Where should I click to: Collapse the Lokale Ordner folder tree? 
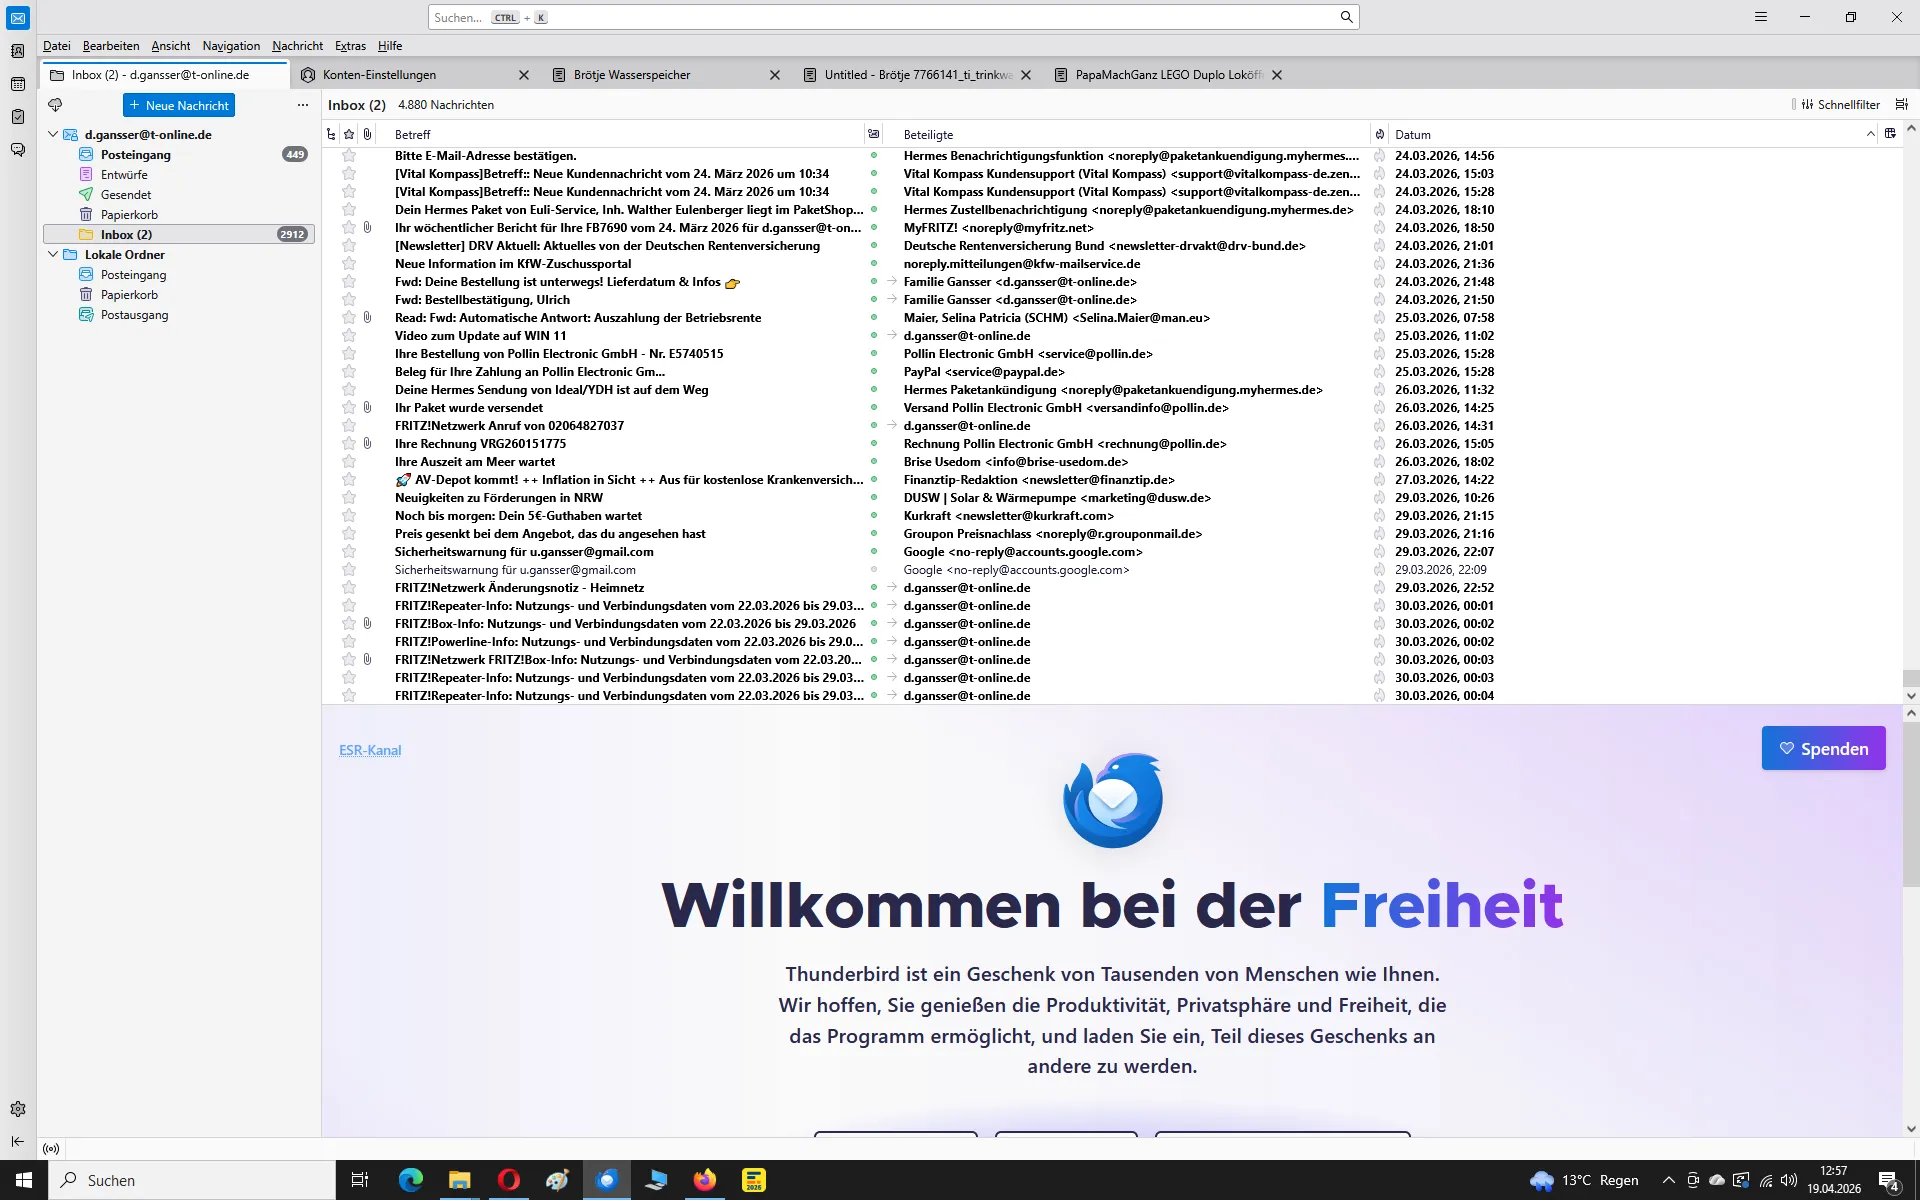(x=53, y=254)
